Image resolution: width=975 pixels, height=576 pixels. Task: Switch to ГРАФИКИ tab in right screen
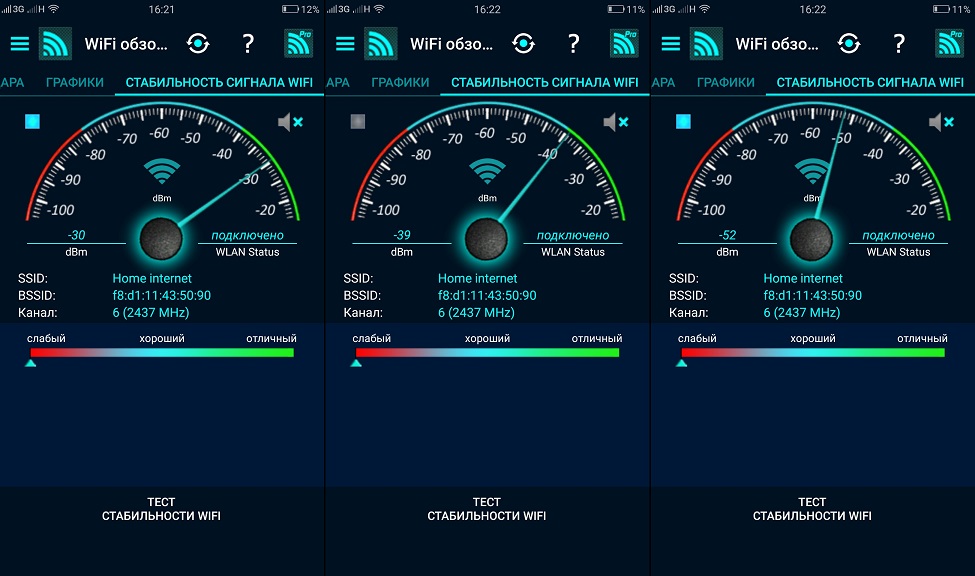point(726,82)
